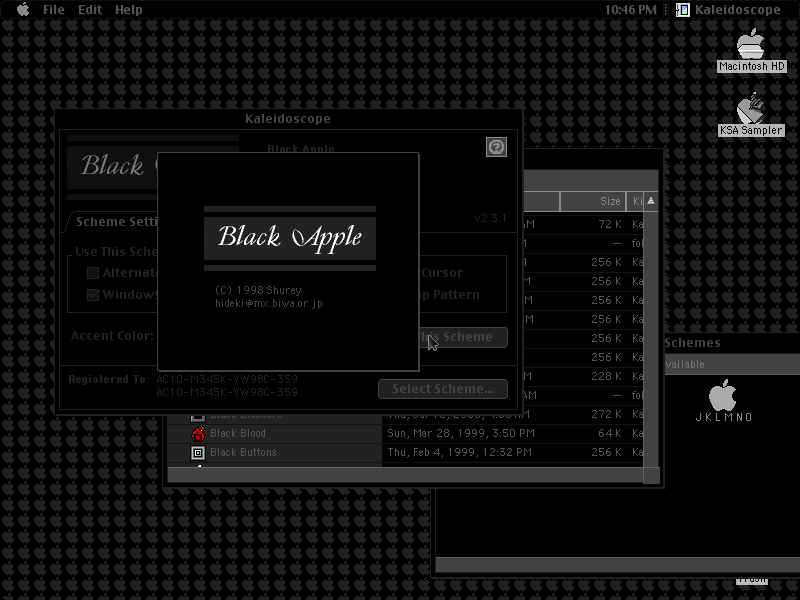
Task: Click the v2.3.1 version label
Action: click(x=490, y=218)
